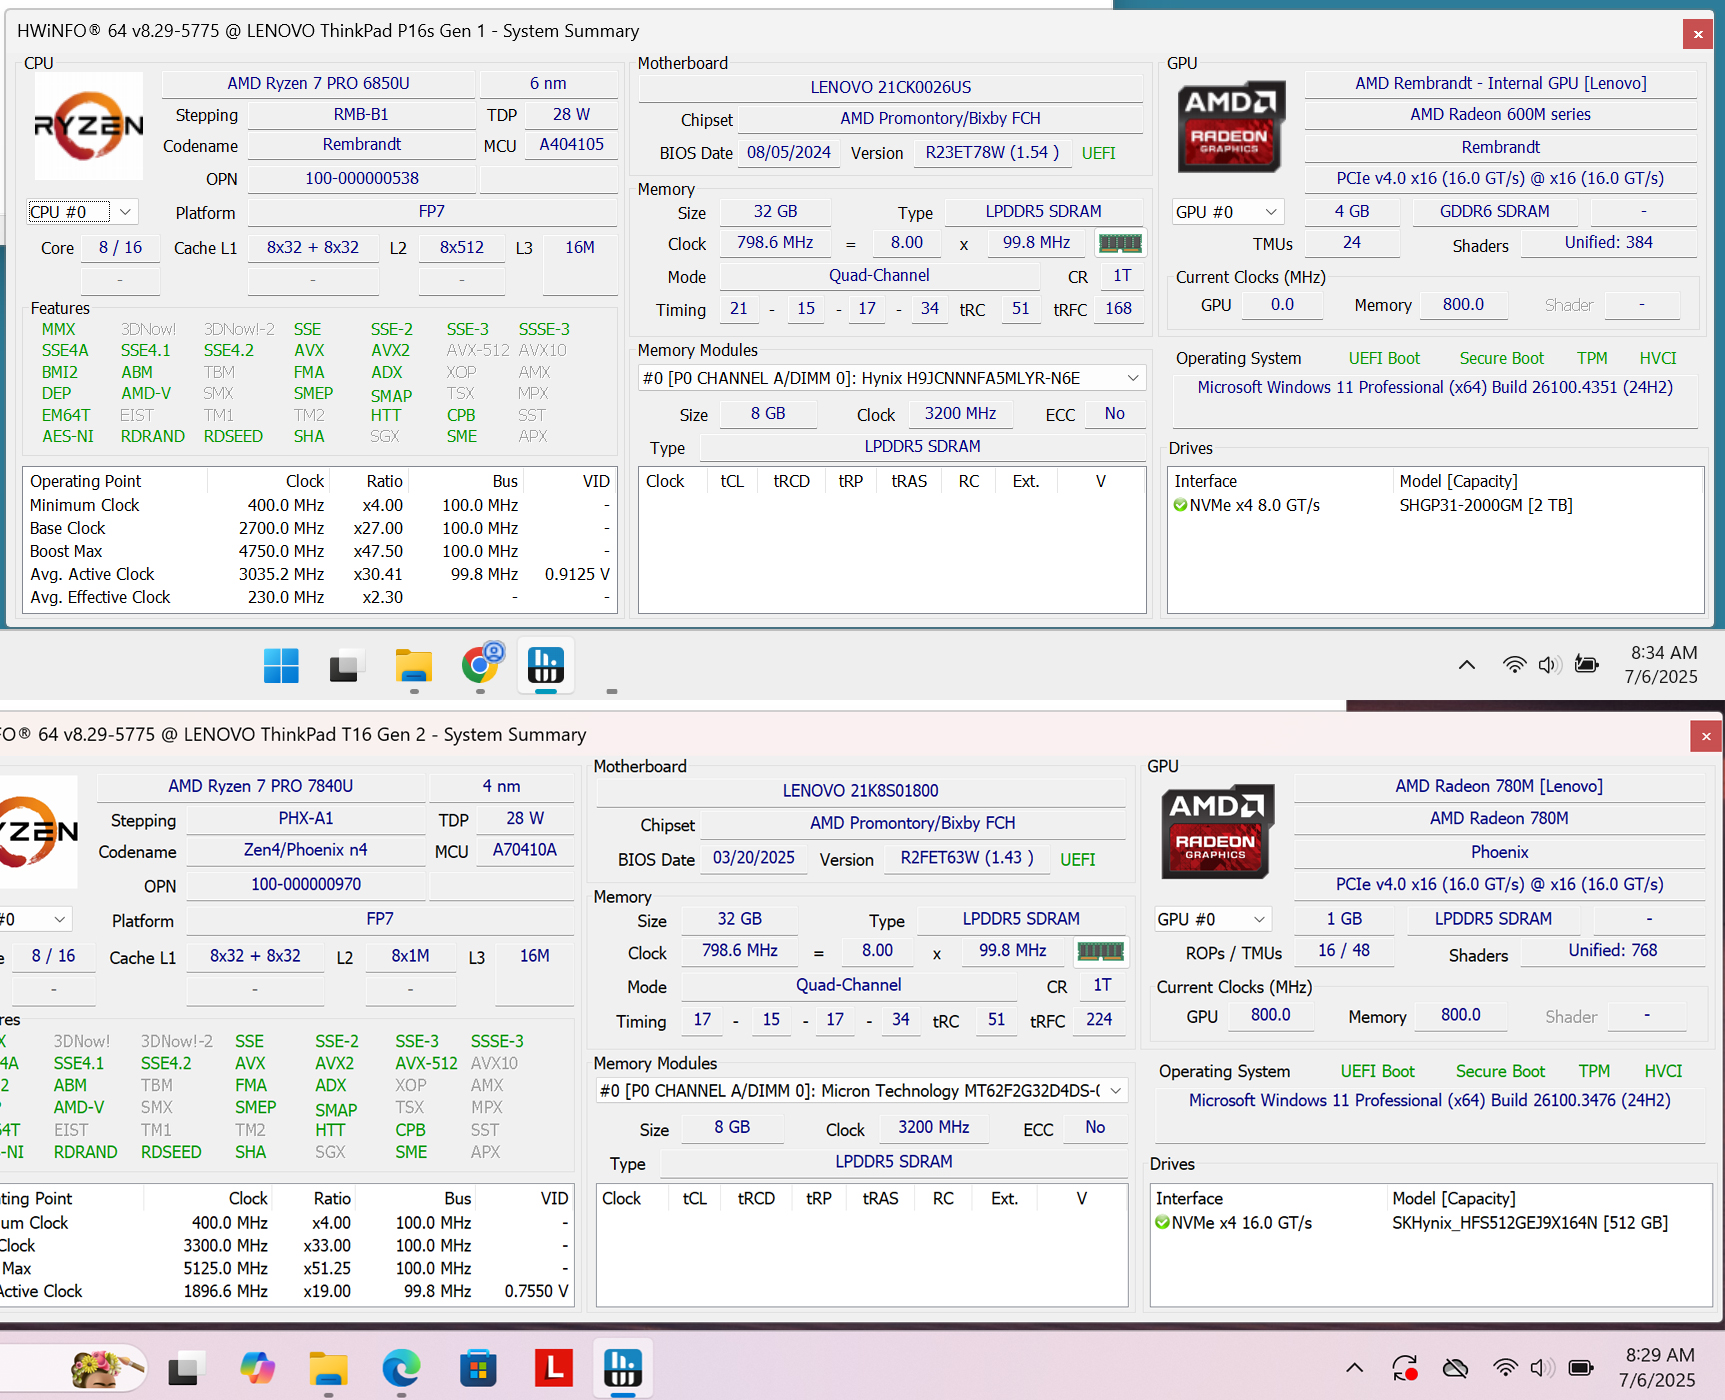This screenshot has height=1400, width=1725.
Task: Open Task View in upper taskbar
Action: pyautogui.click(x=346, y=665)
